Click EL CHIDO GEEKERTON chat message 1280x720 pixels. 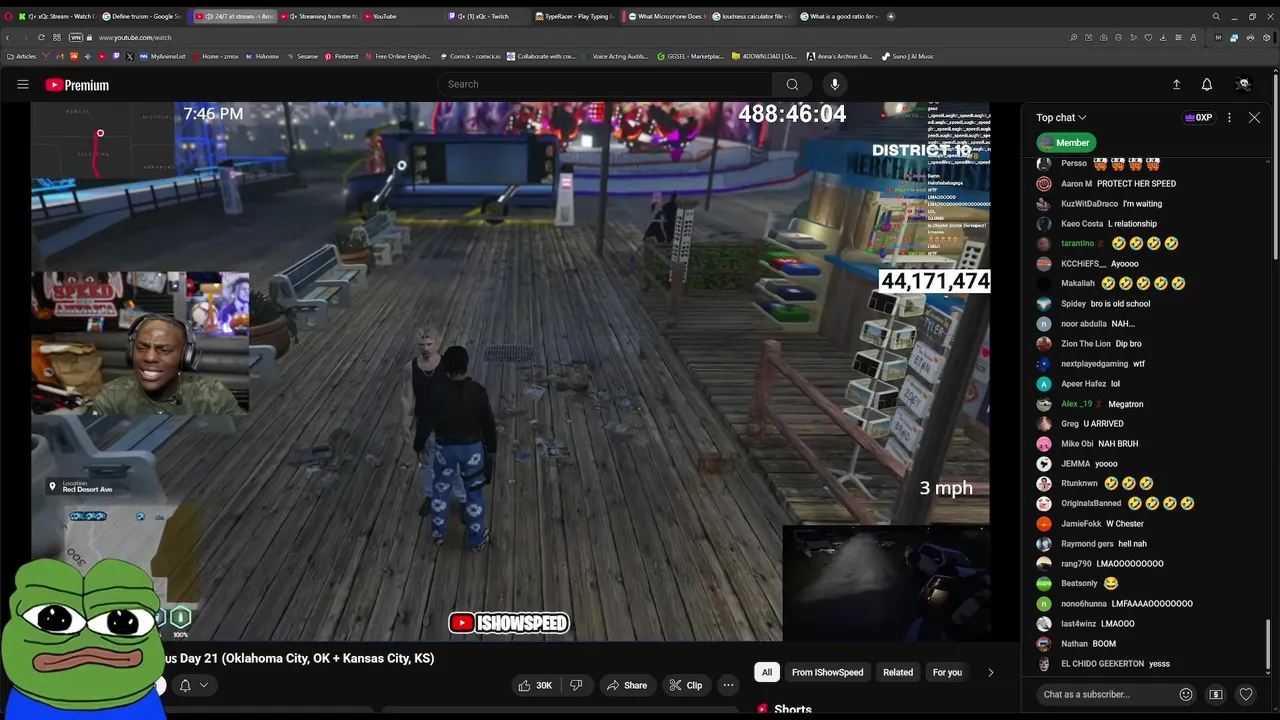click(1103, 664)
